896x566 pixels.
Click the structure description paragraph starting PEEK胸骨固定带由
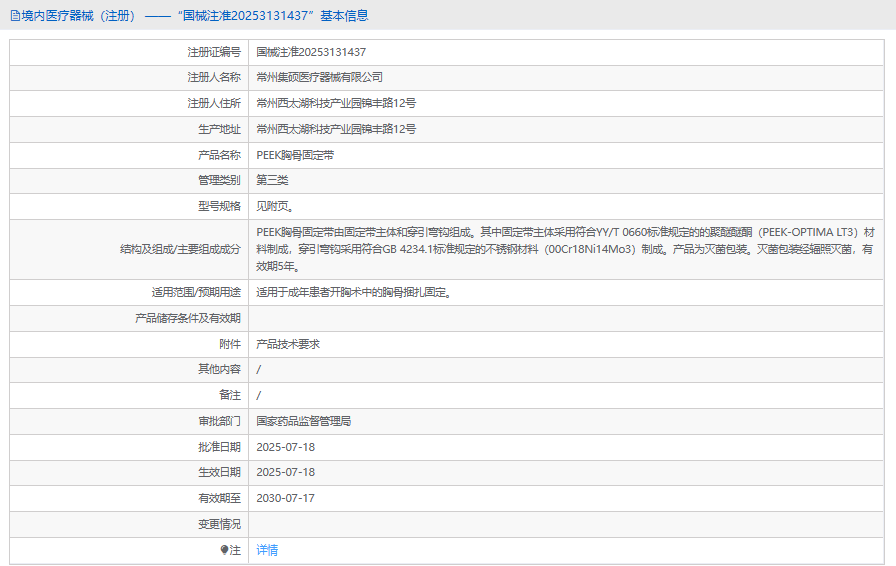coord(566,249)
